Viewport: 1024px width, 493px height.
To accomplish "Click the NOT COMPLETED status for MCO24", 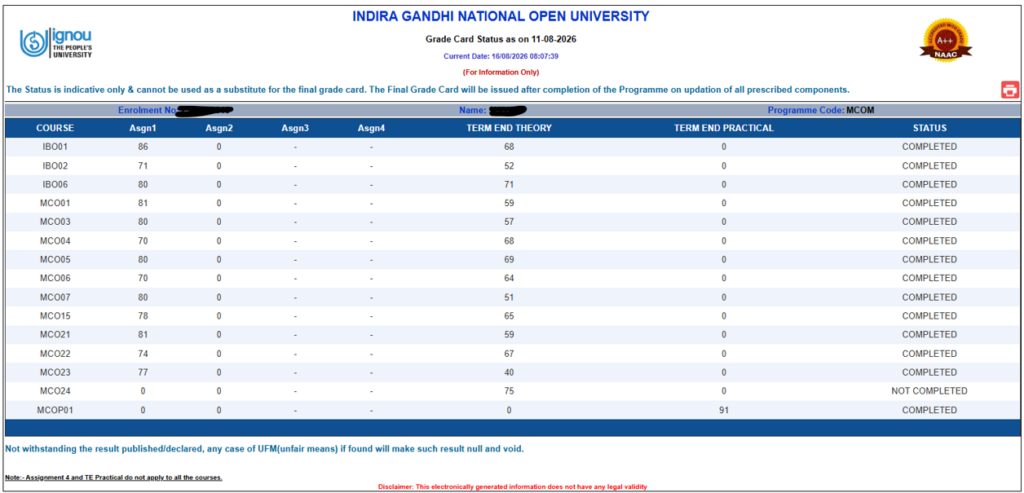I will (929, 391).
